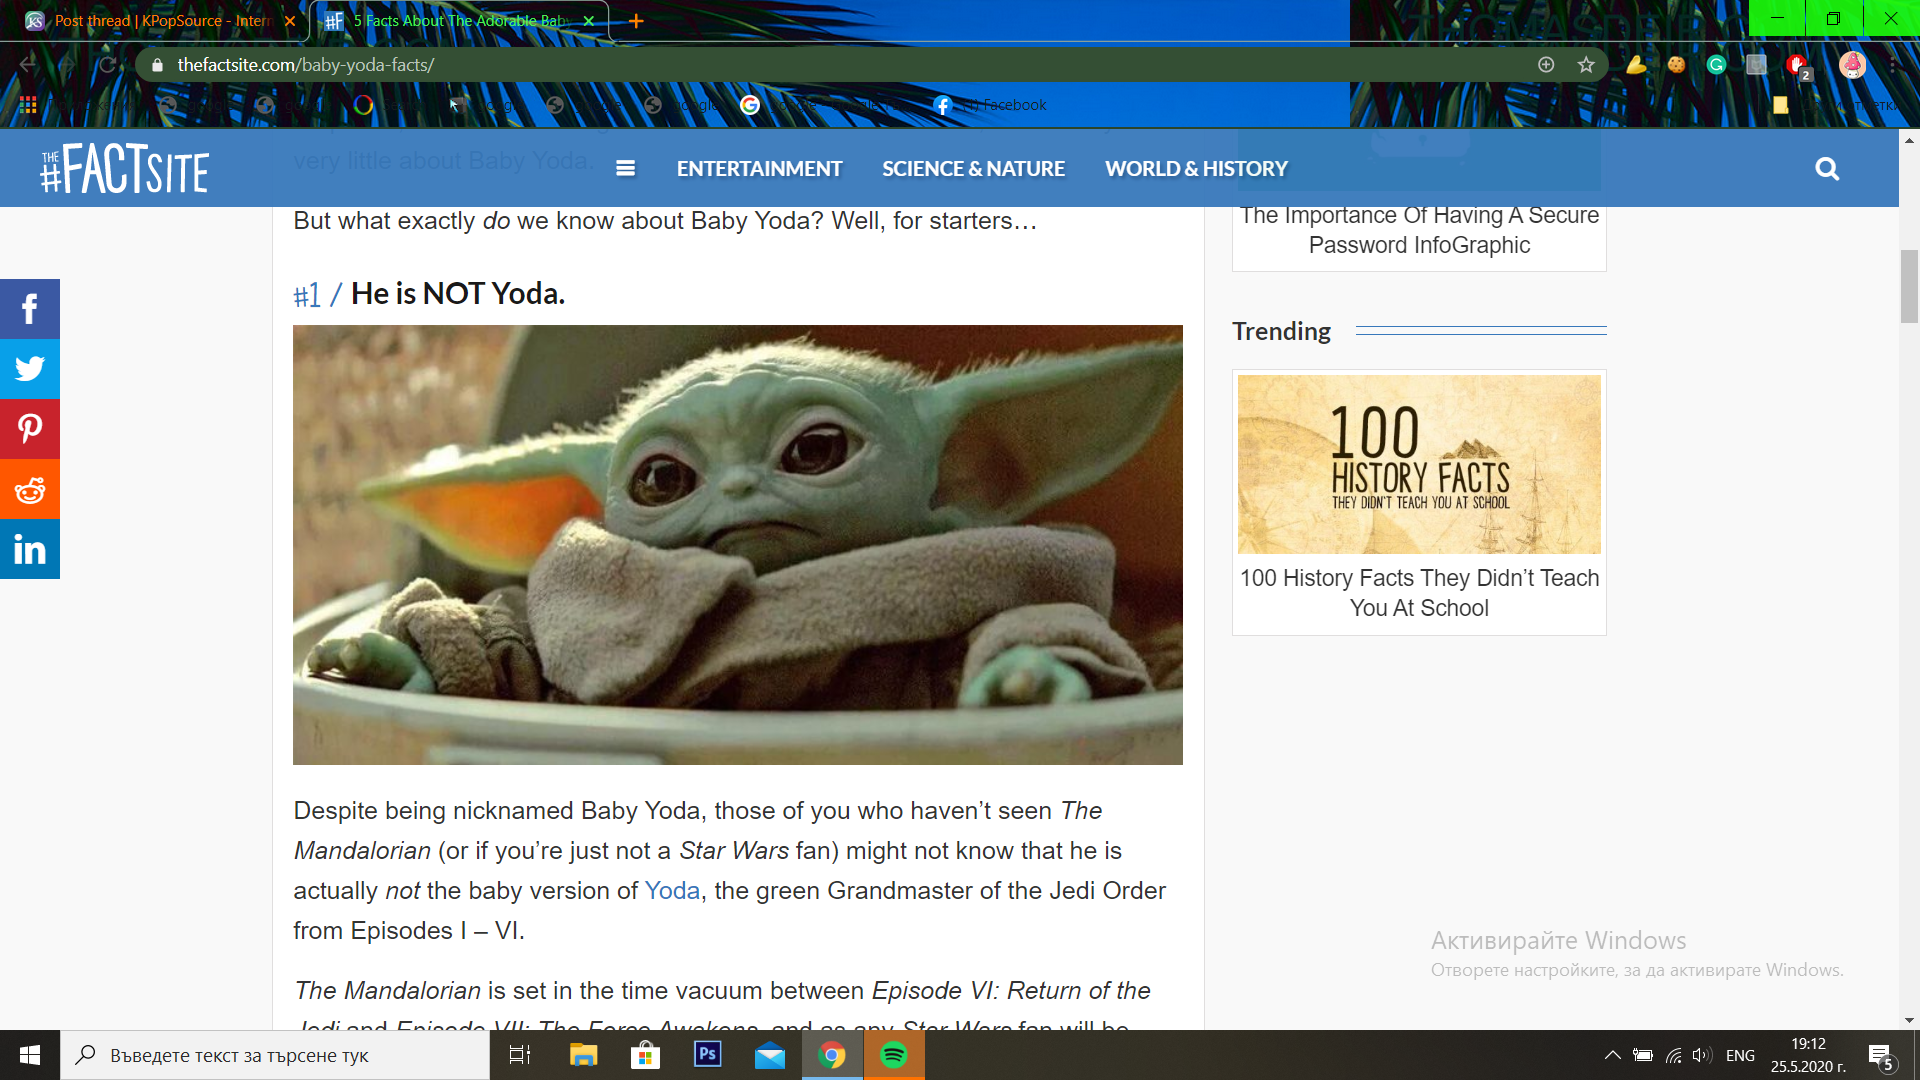Open Photoshop from the taskbar
The image size is (1920, 1080).
click(x=708, y=1055)
